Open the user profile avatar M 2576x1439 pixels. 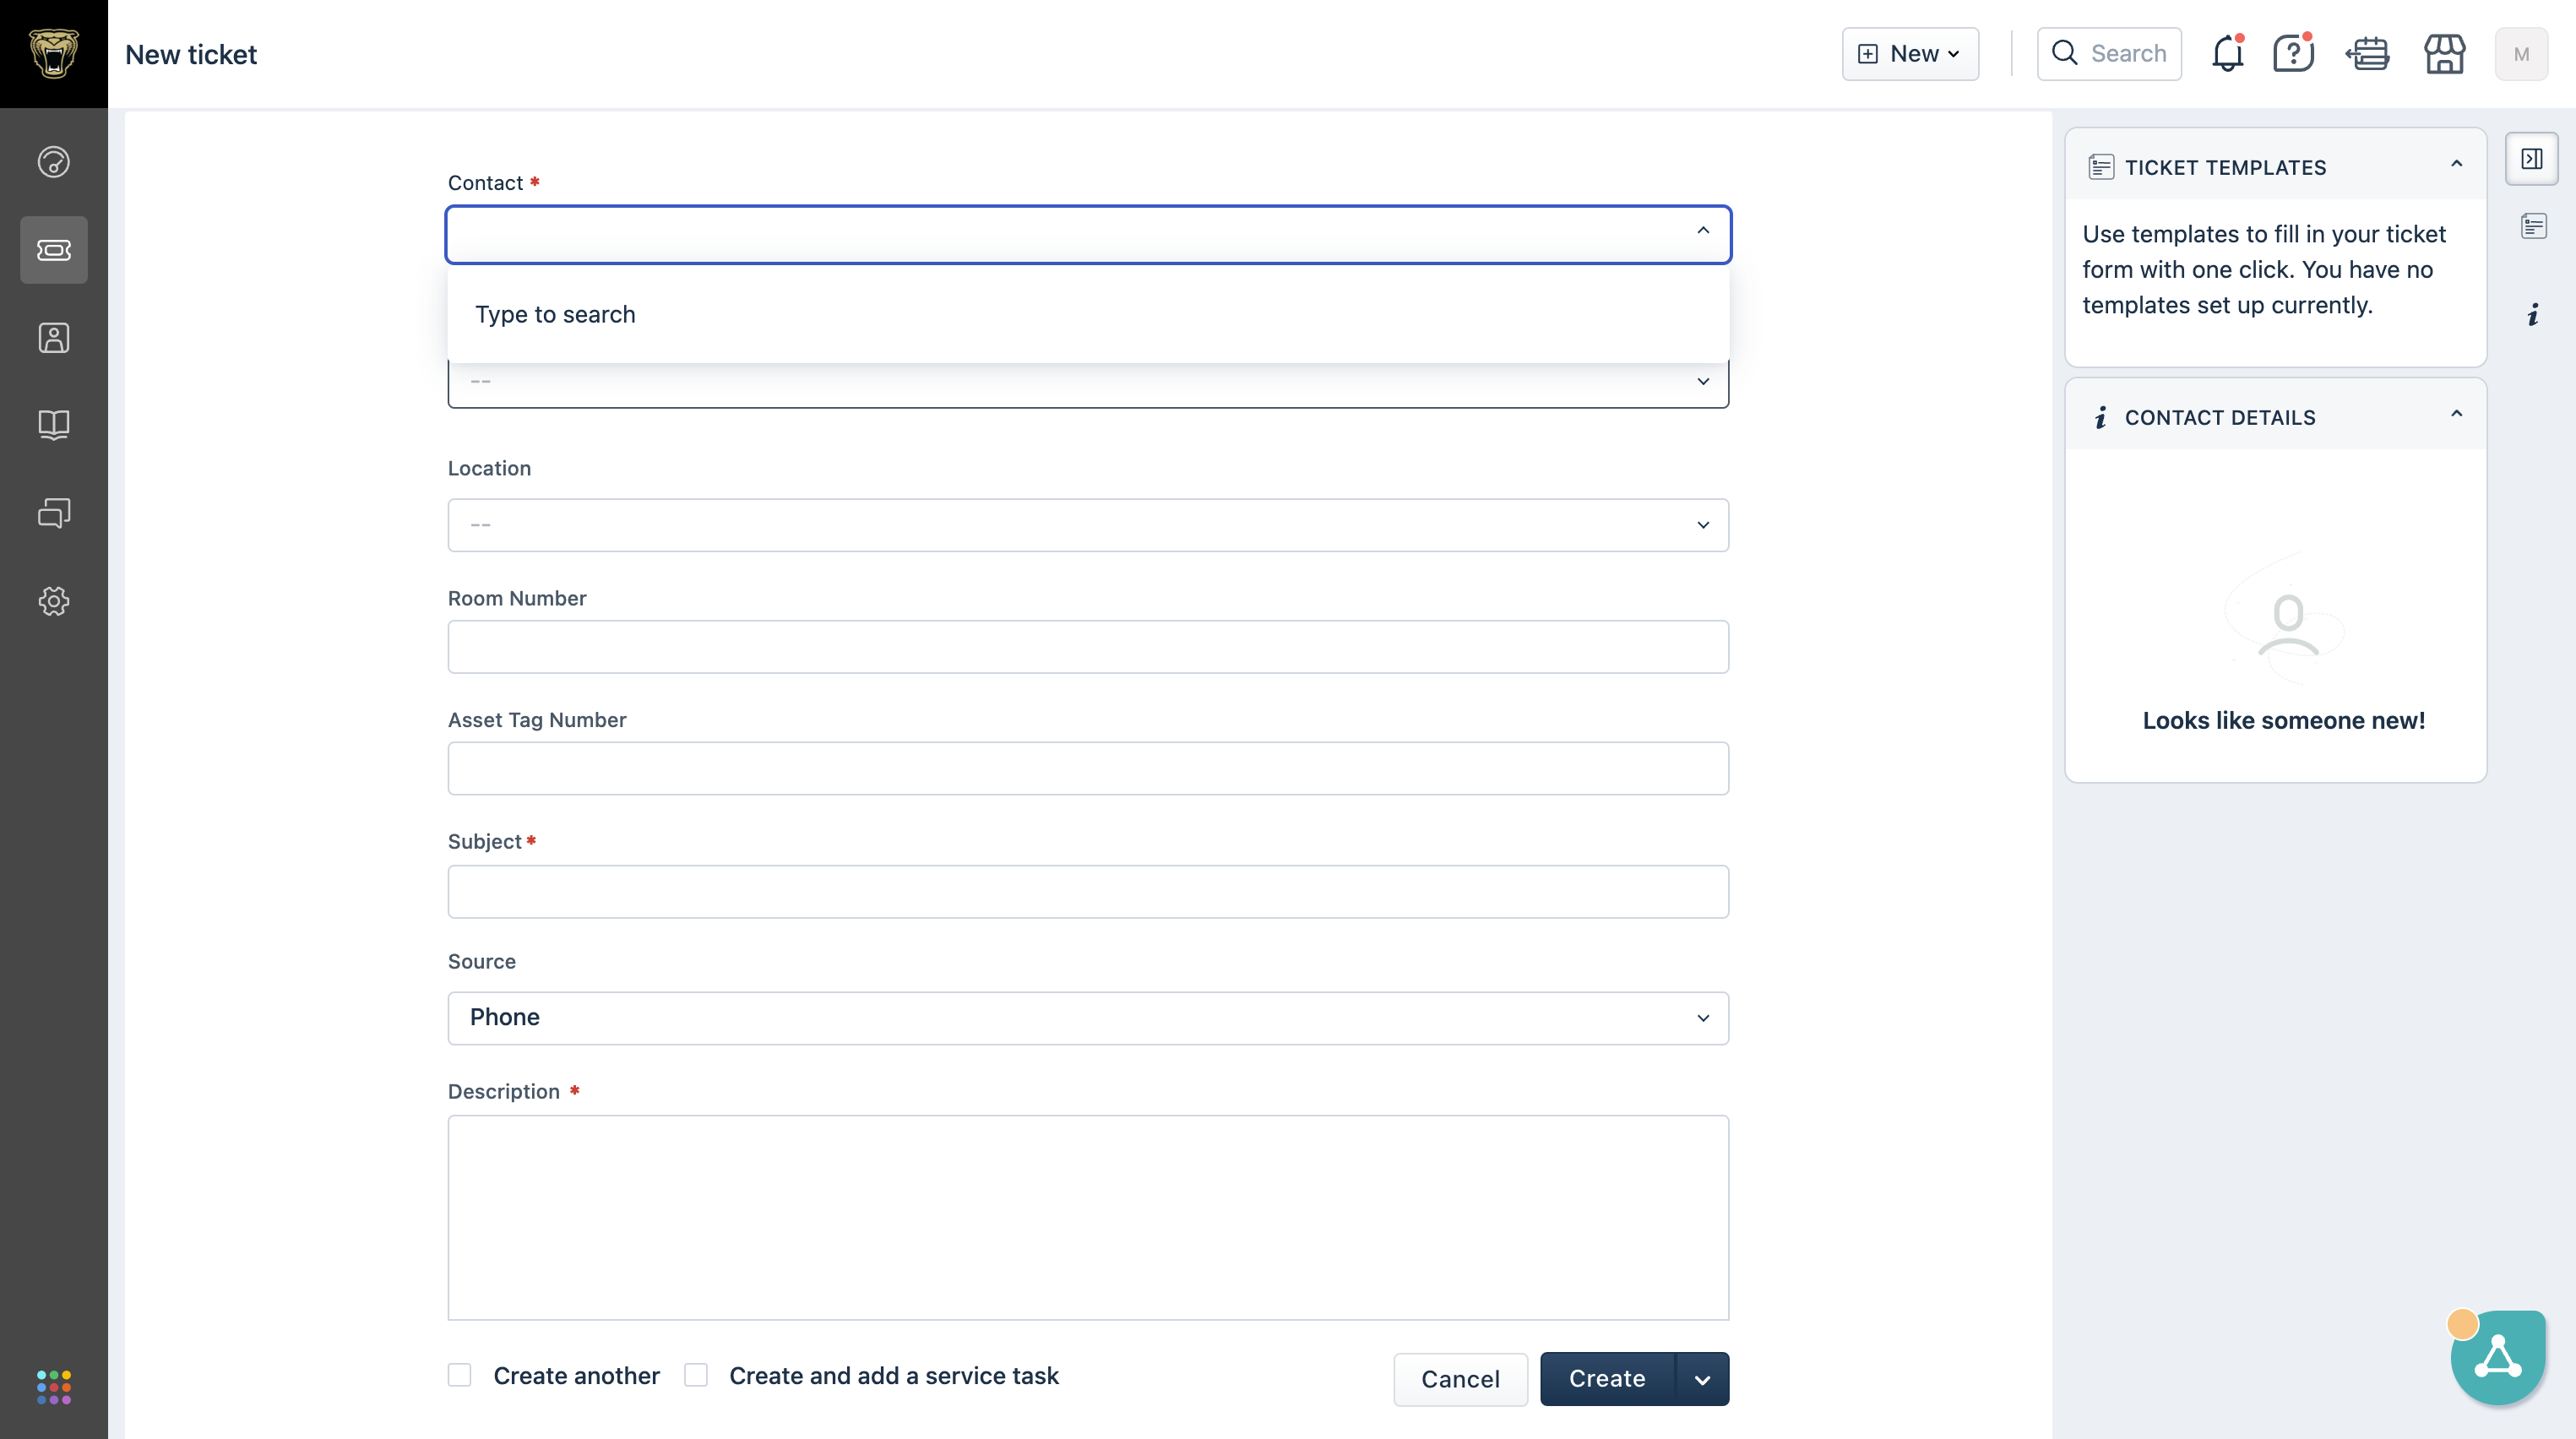click(x=2521, y=54)
